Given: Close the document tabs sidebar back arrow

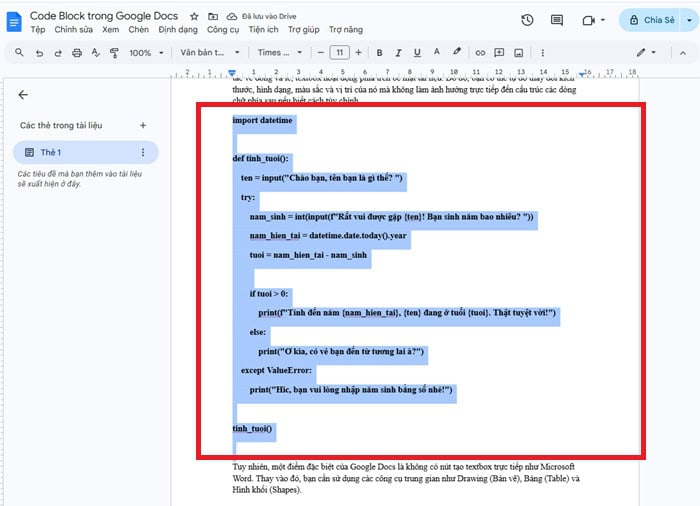Looking at the screenshot, I should (x=23, y=95).
